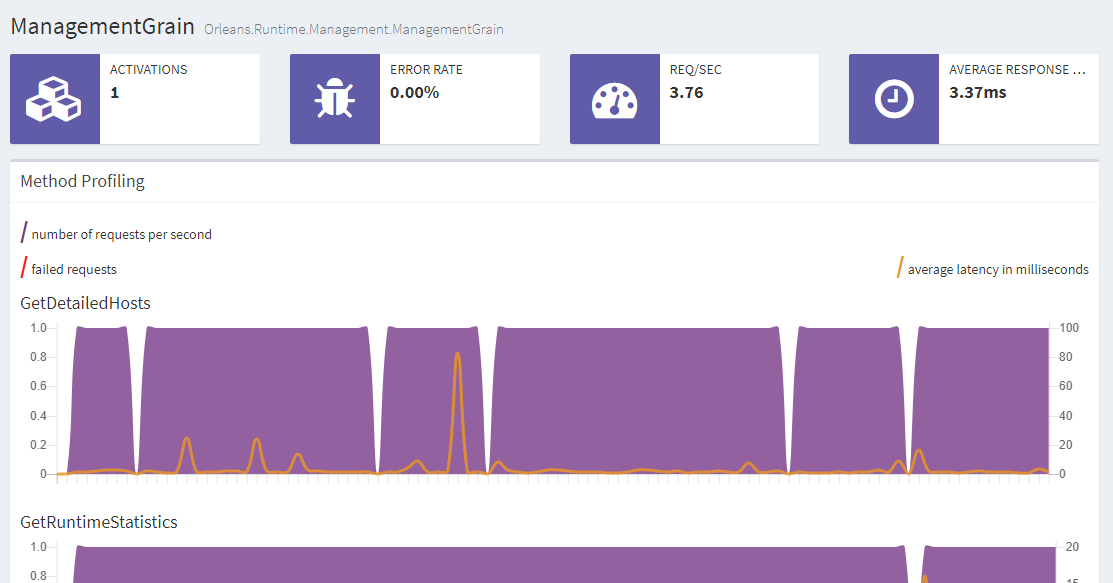Viewport: 1113px width, 583px height.
Task: Click the tallest latency spike in GetDetailedHosts chart
Action: (x=457, y=355)
